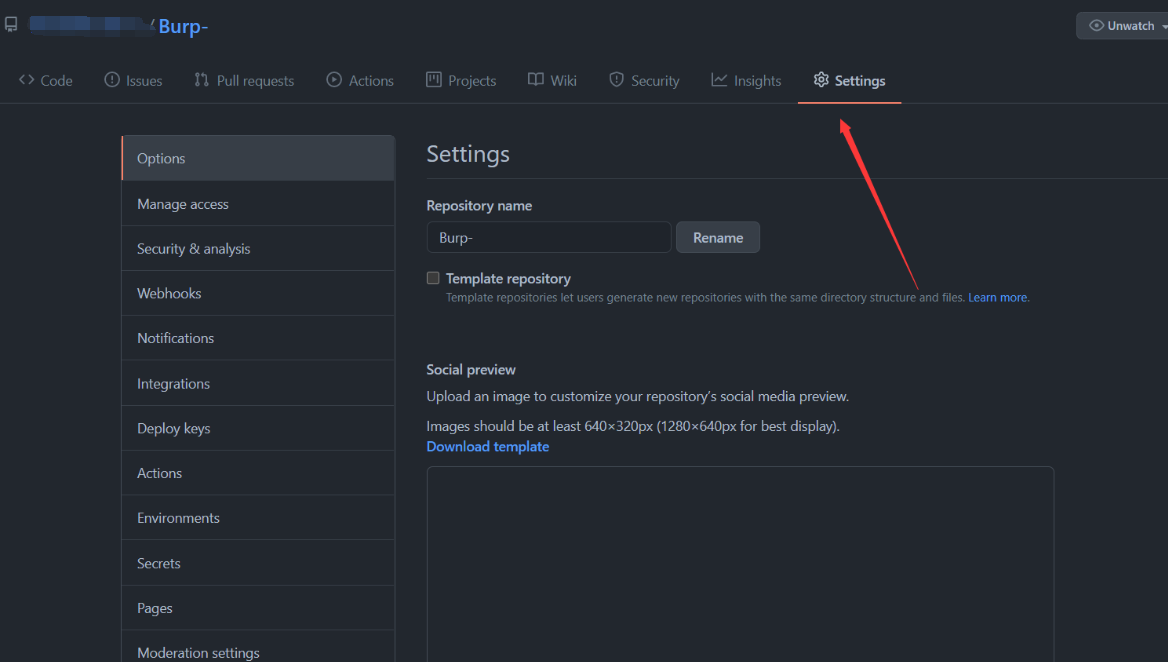Select the Insights tab label
The width and height of the screenshot is (1168, 662).
(x=758, y=80)
